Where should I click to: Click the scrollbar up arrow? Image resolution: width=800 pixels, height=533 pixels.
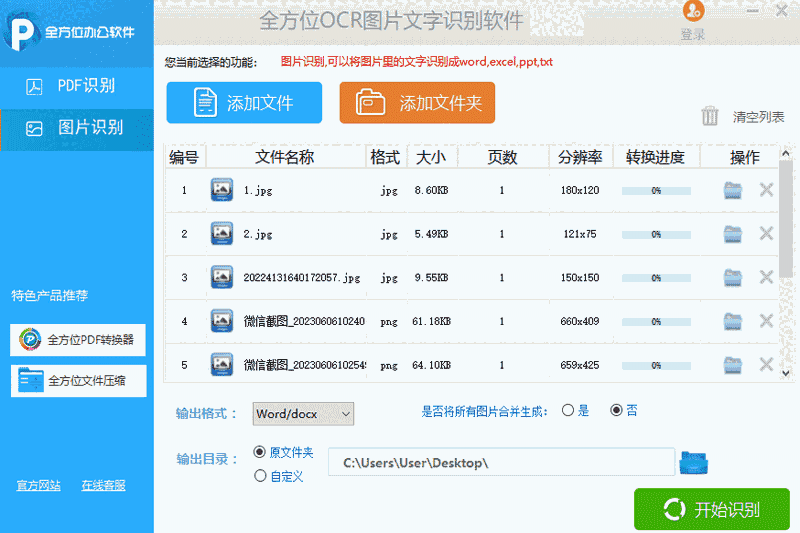pyautogui.click(x=786, y=153)
